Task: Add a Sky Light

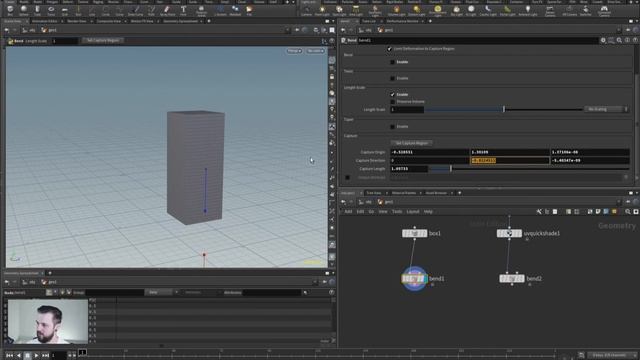Action: pos(456,11)
